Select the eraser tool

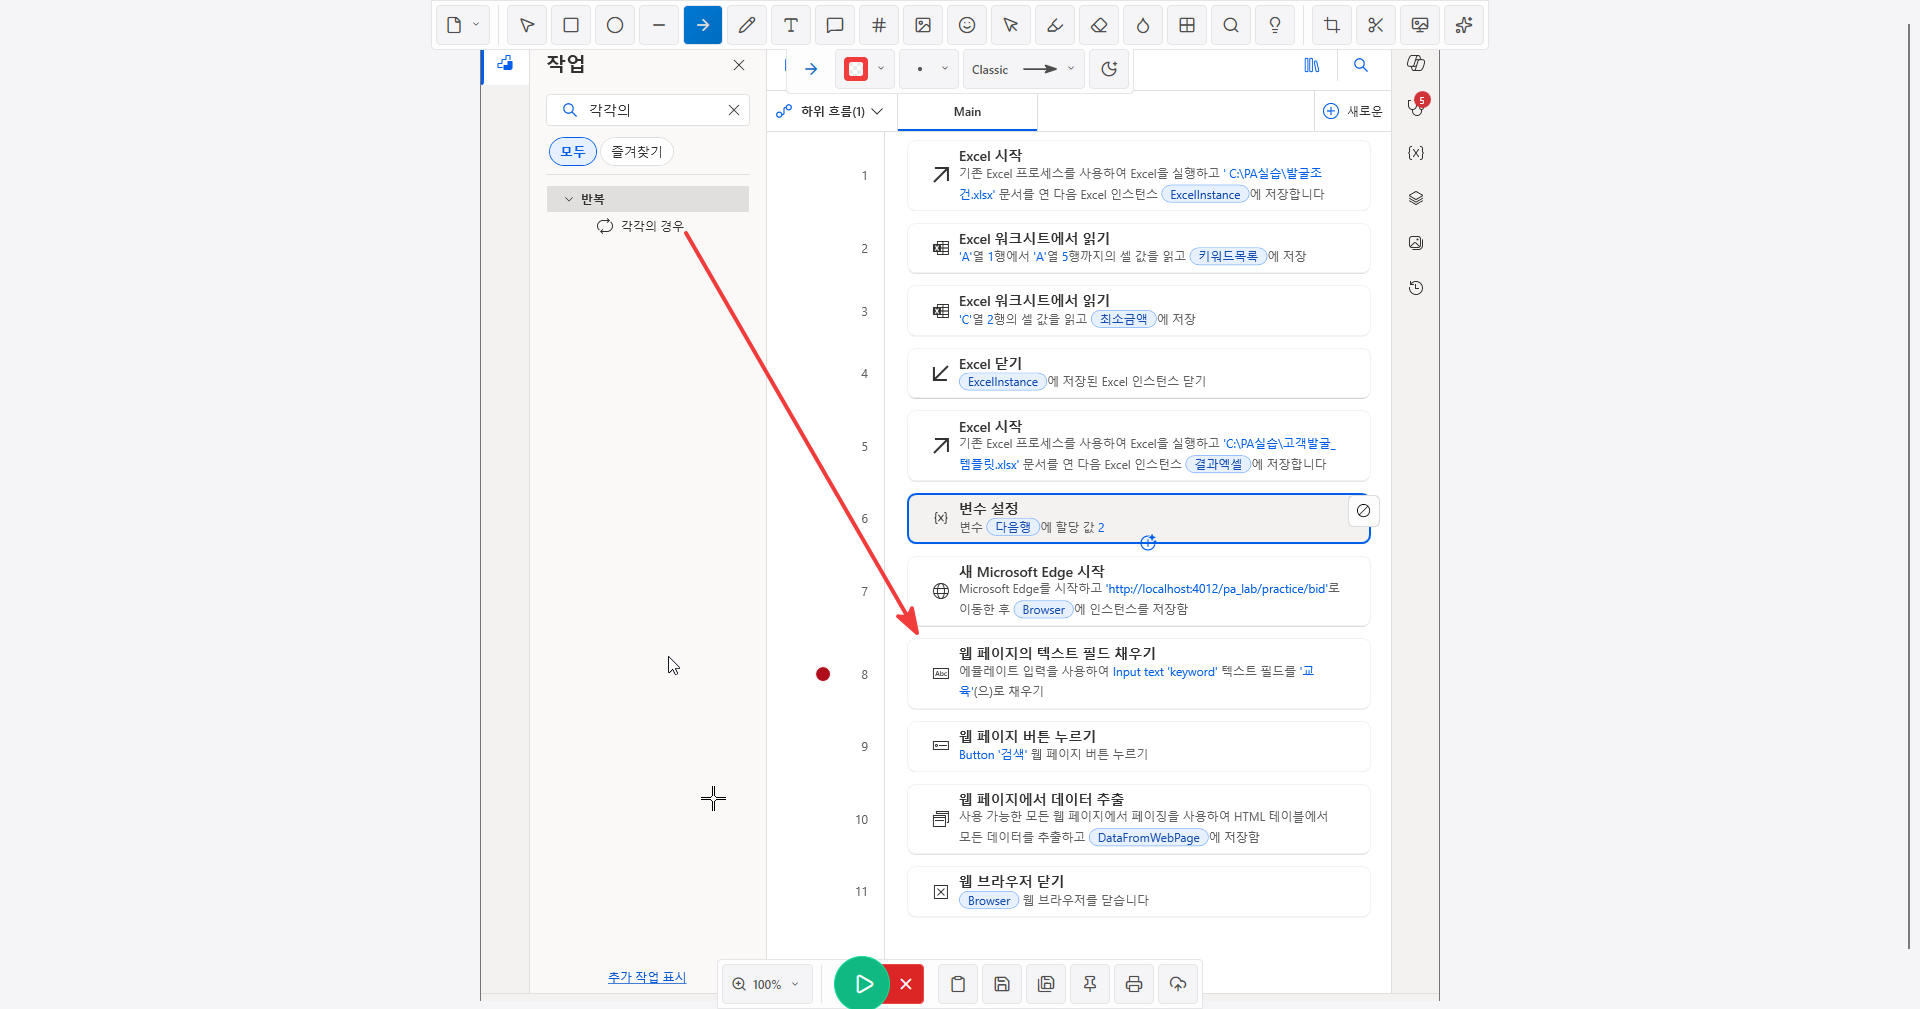1099,25
